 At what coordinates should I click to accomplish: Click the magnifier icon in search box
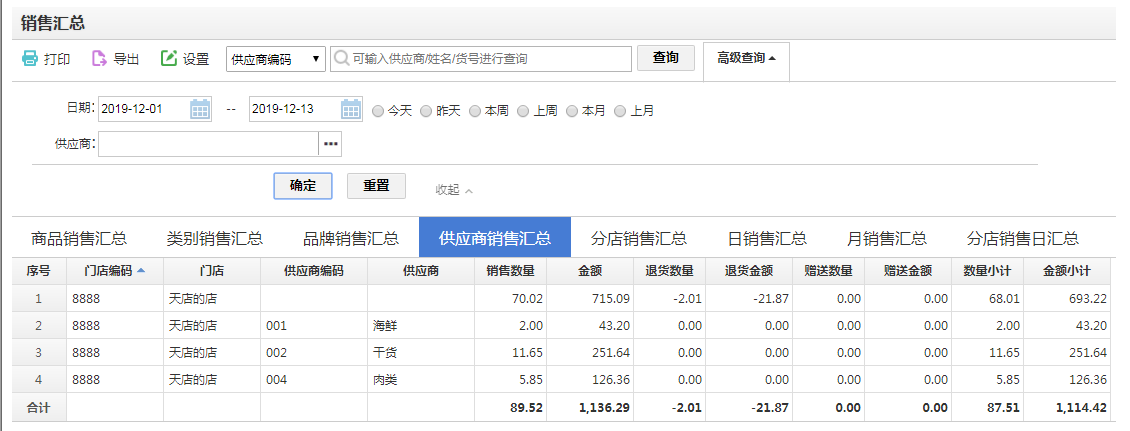(x=342, y=58)
